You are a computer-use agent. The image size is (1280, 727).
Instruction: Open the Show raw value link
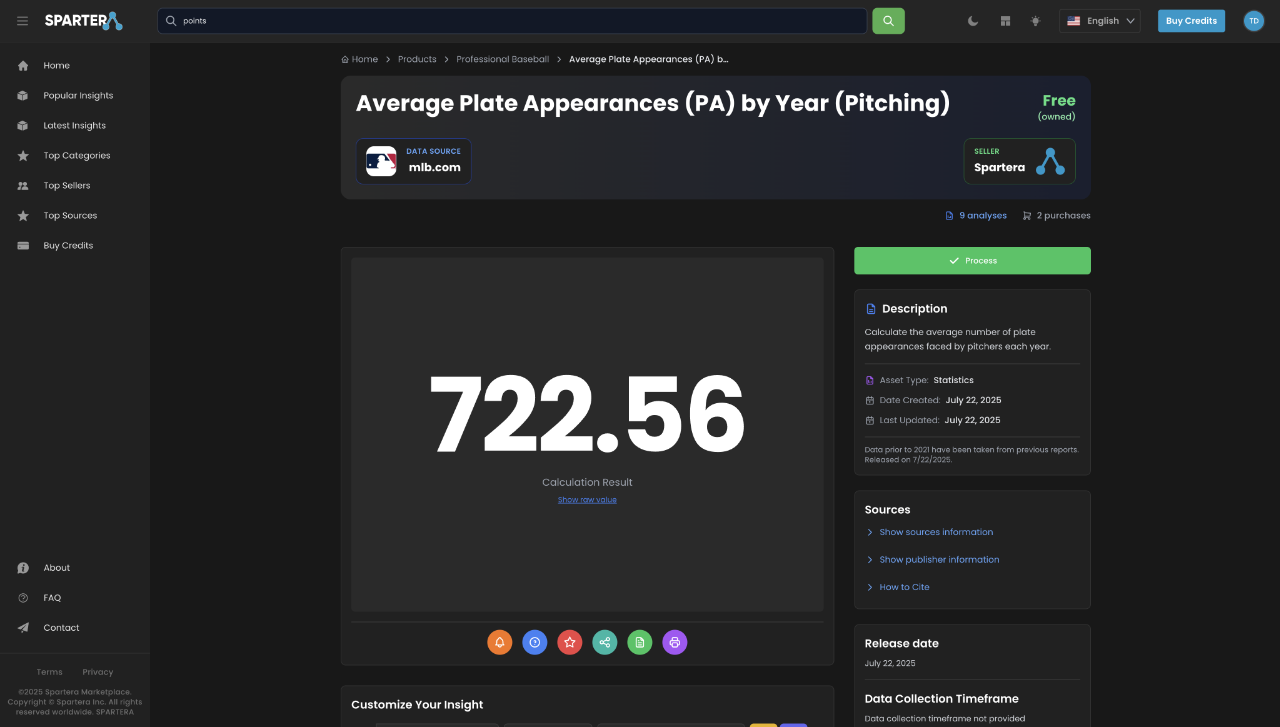[x=587, y=499]
